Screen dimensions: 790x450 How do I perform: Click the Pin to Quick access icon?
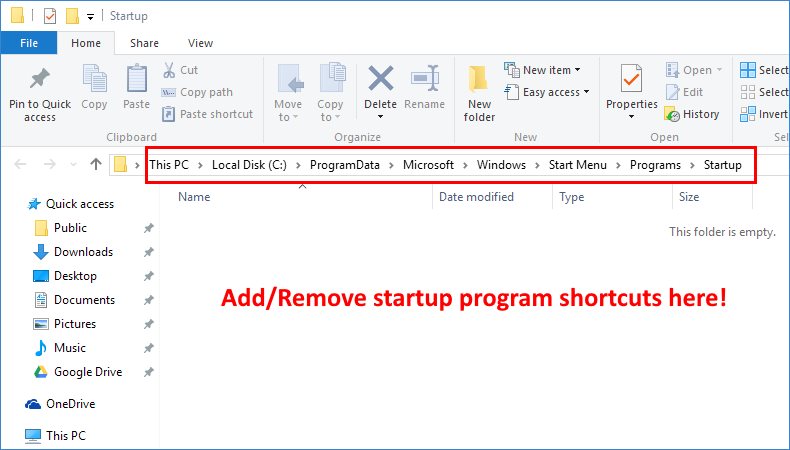(x=40, y=79)
